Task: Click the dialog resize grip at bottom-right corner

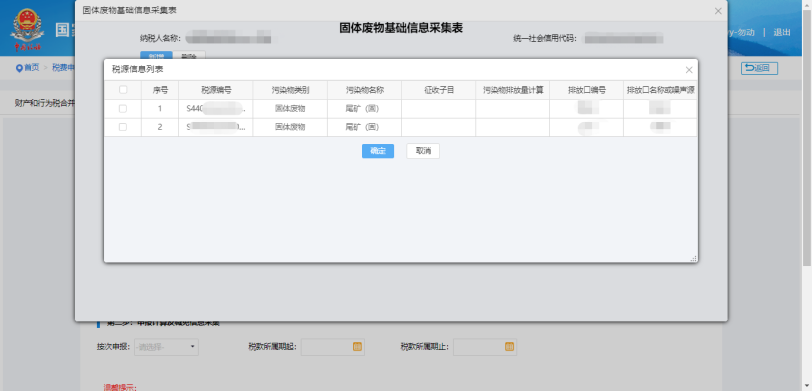Action: (x=693, y=258)
